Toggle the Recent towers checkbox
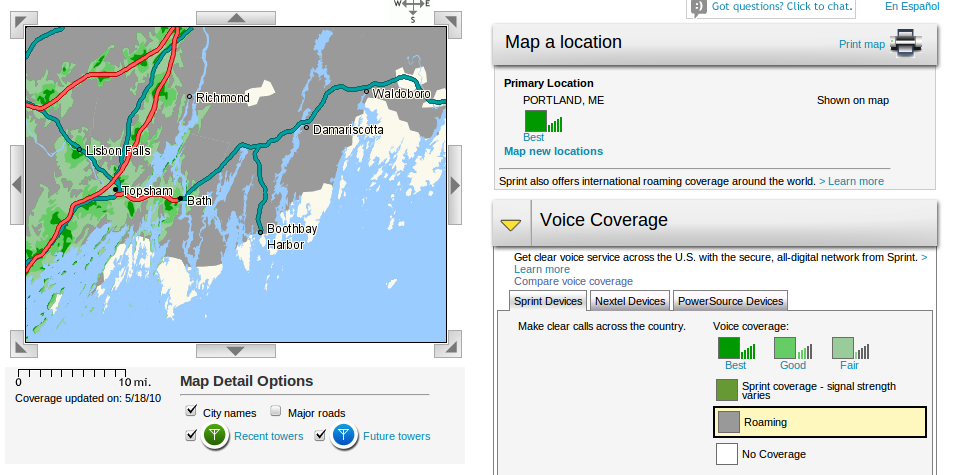959x475 pixels. (x=191, y=435)
